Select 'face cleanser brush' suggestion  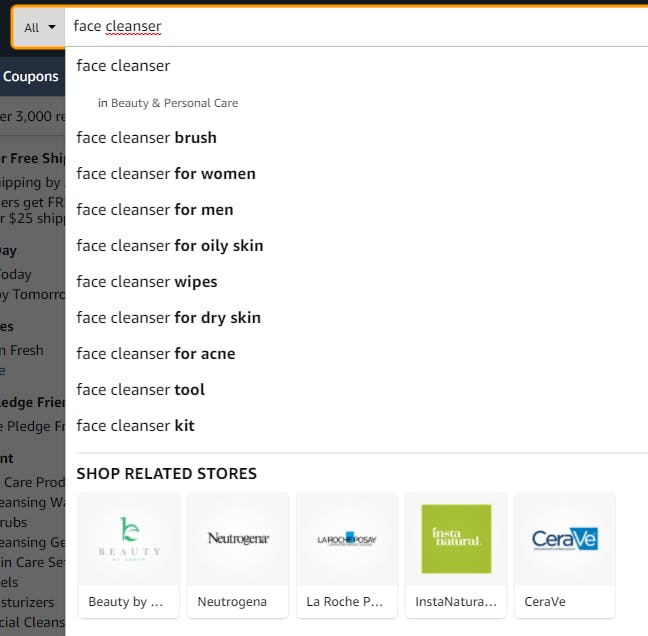(x=146, y=138)
